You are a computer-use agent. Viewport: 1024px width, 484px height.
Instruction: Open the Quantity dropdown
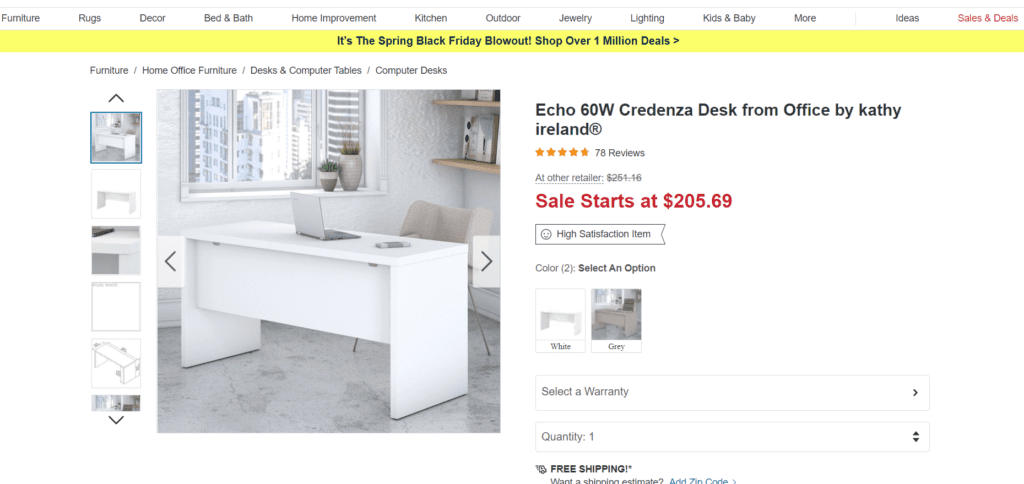coord(732,437)
